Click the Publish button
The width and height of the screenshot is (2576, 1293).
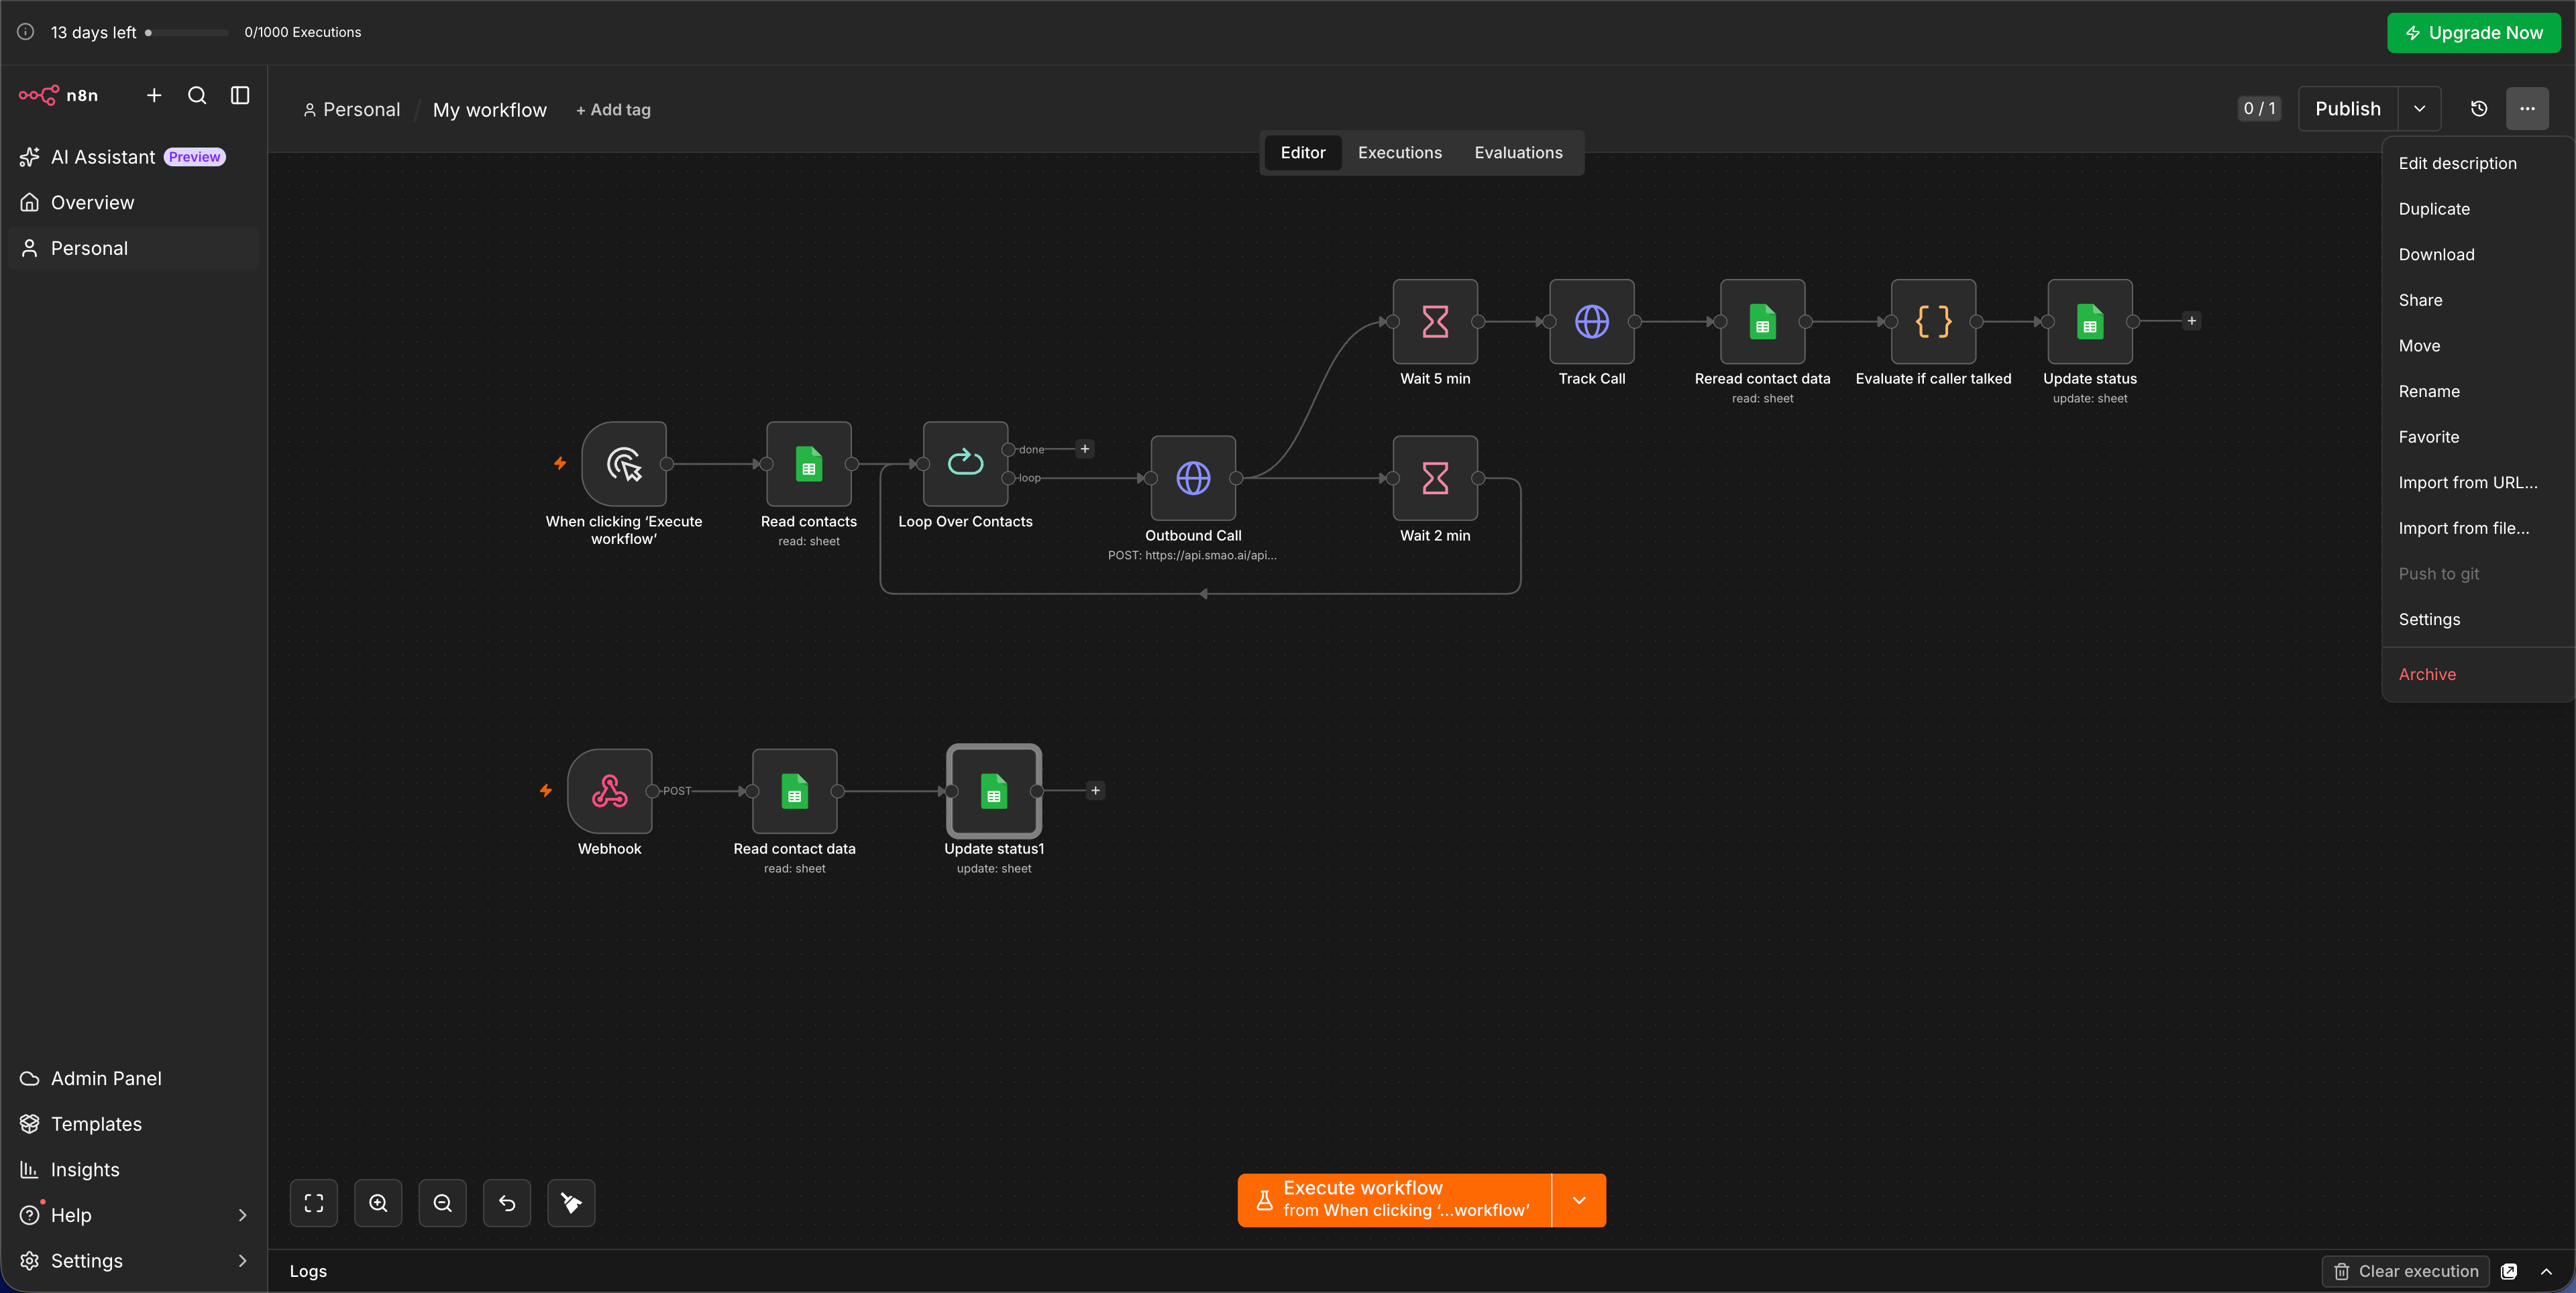(2347, 109)
